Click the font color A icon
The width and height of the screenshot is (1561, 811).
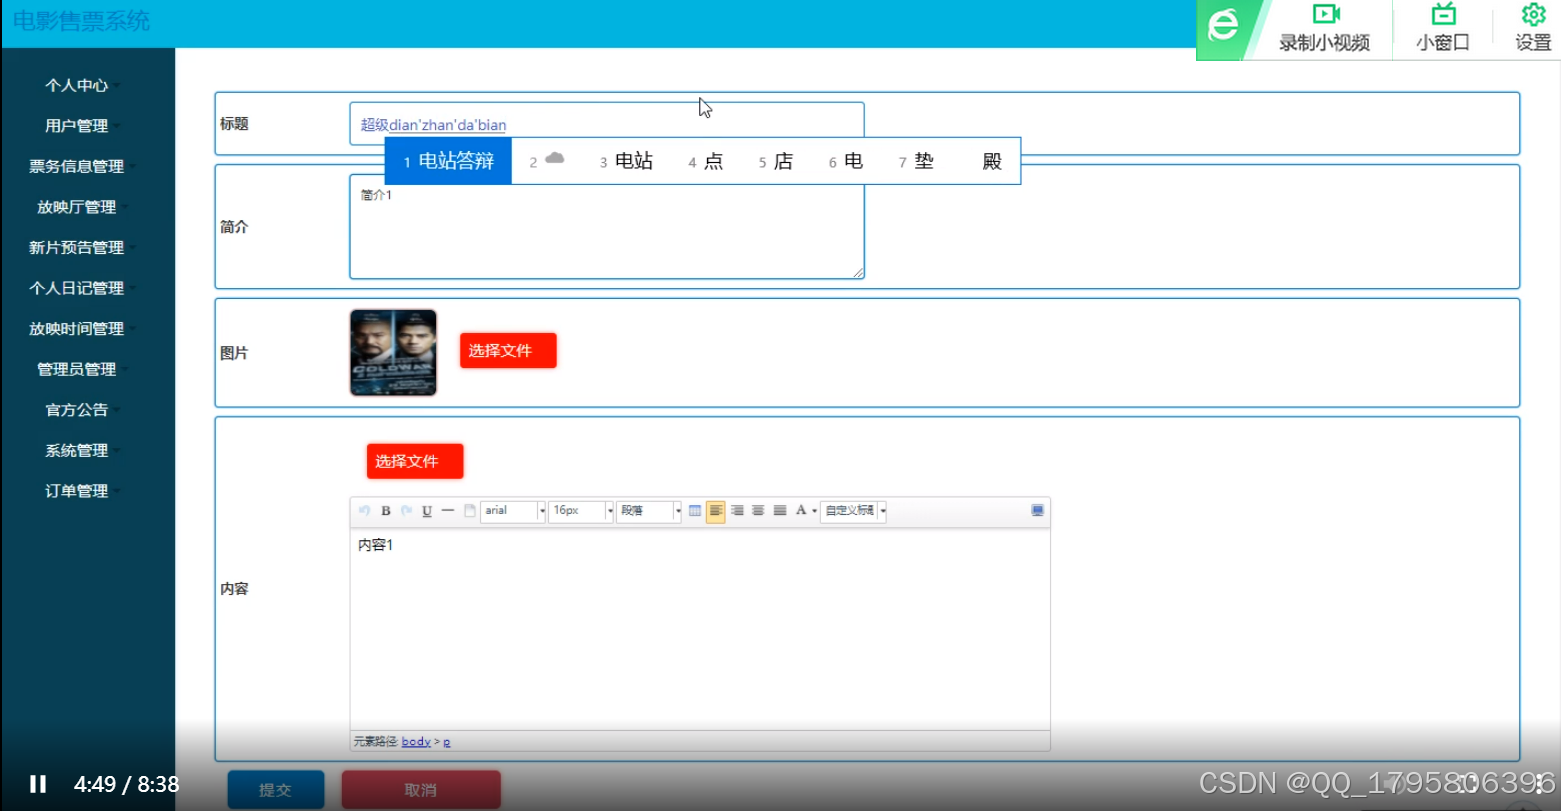click(x=800, y=511)
